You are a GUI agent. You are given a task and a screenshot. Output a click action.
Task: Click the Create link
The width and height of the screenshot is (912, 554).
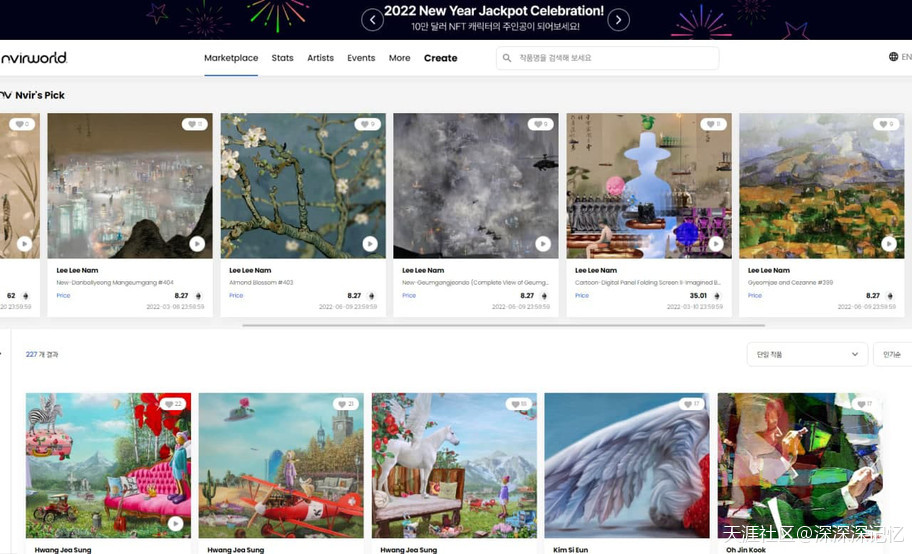(440, 58)
